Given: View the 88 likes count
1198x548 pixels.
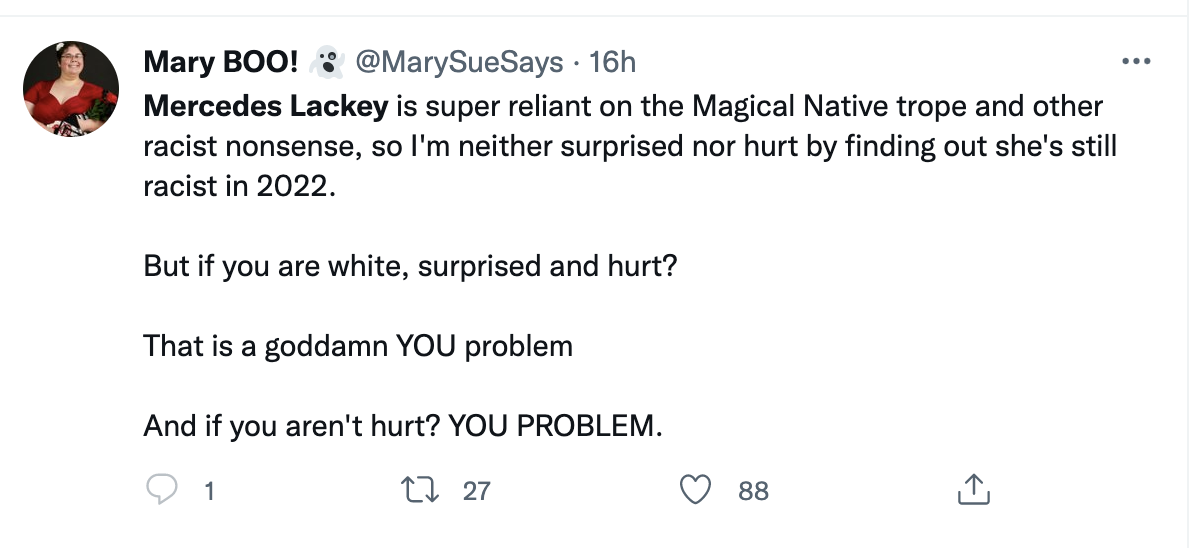Looking at the screenshot, I should pyautogui.click(x=753, y=491).
